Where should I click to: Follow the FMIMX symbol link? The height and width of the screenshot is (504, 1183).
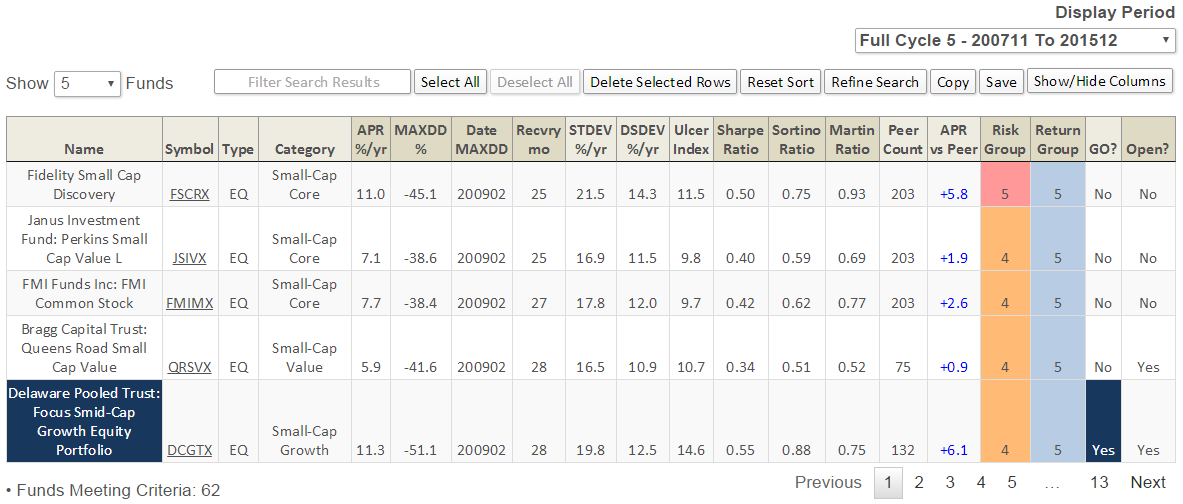coord(189,303)
